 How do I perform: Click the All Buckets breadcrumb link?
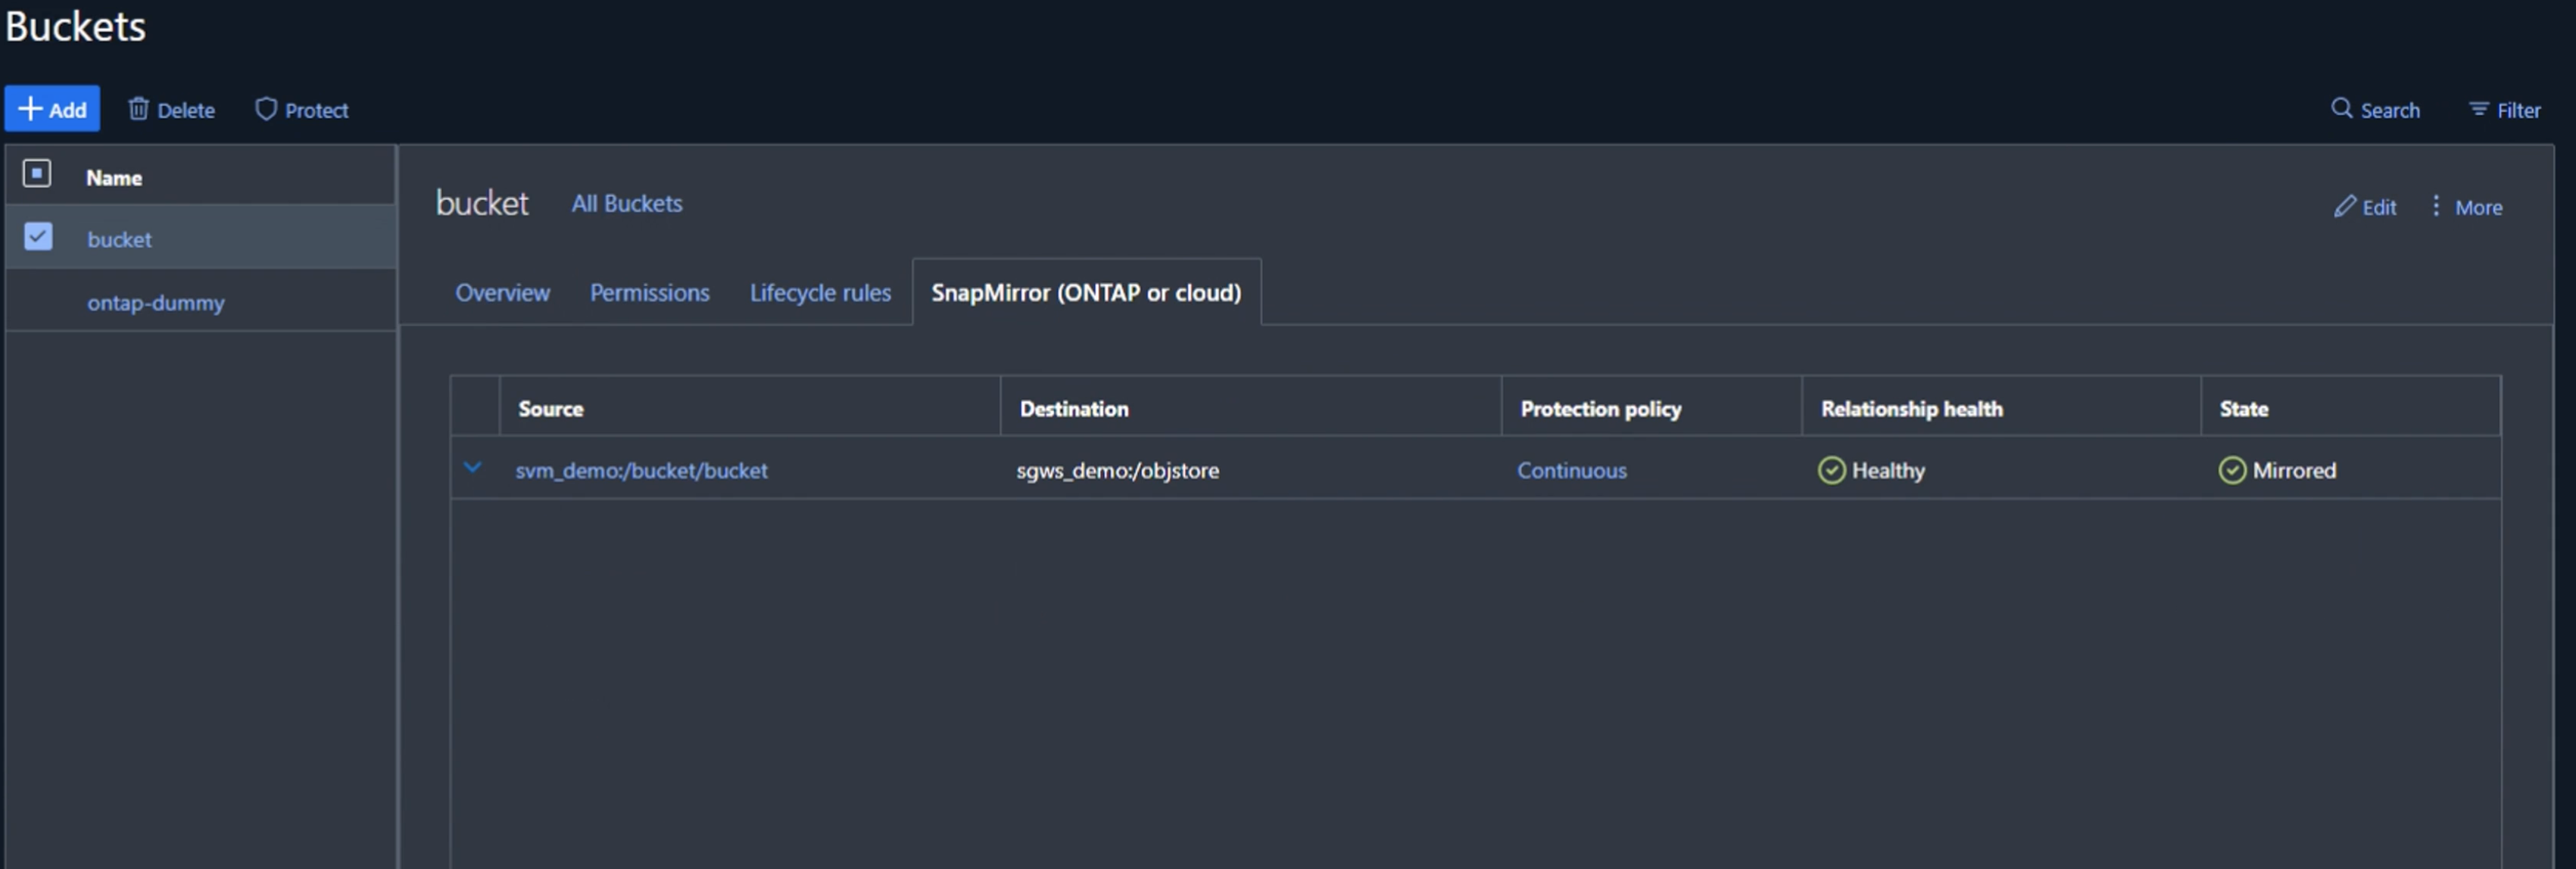tap(628, 201)
